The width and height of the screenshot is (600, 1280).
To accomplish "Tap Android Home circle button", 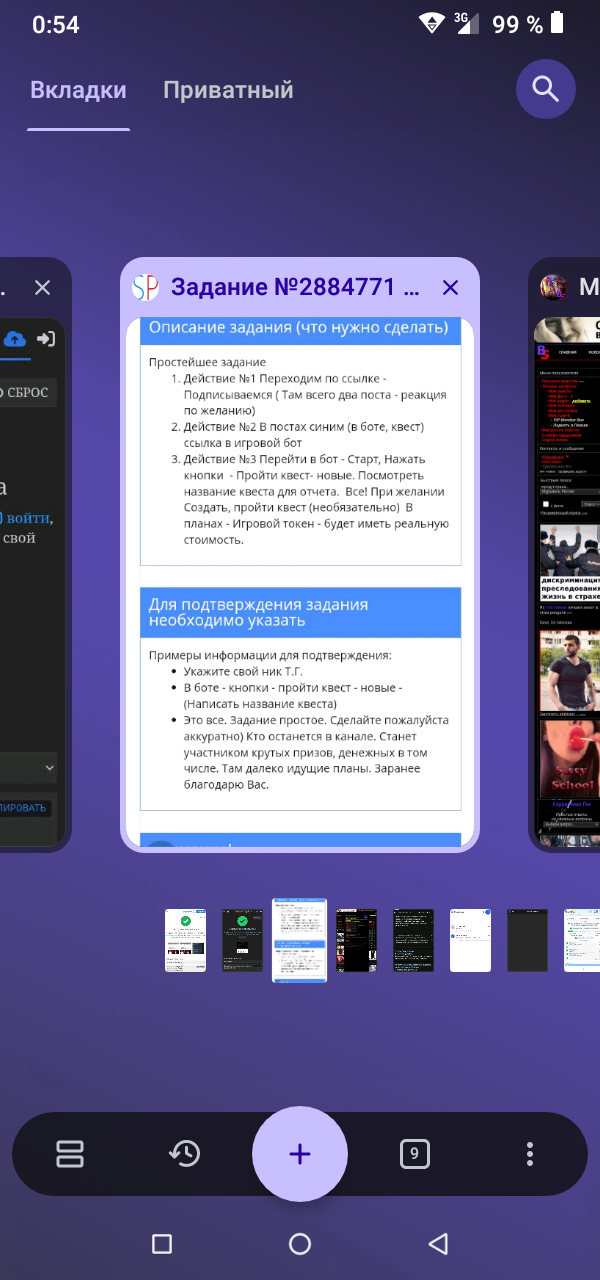I will click(x=300, y=1243).
